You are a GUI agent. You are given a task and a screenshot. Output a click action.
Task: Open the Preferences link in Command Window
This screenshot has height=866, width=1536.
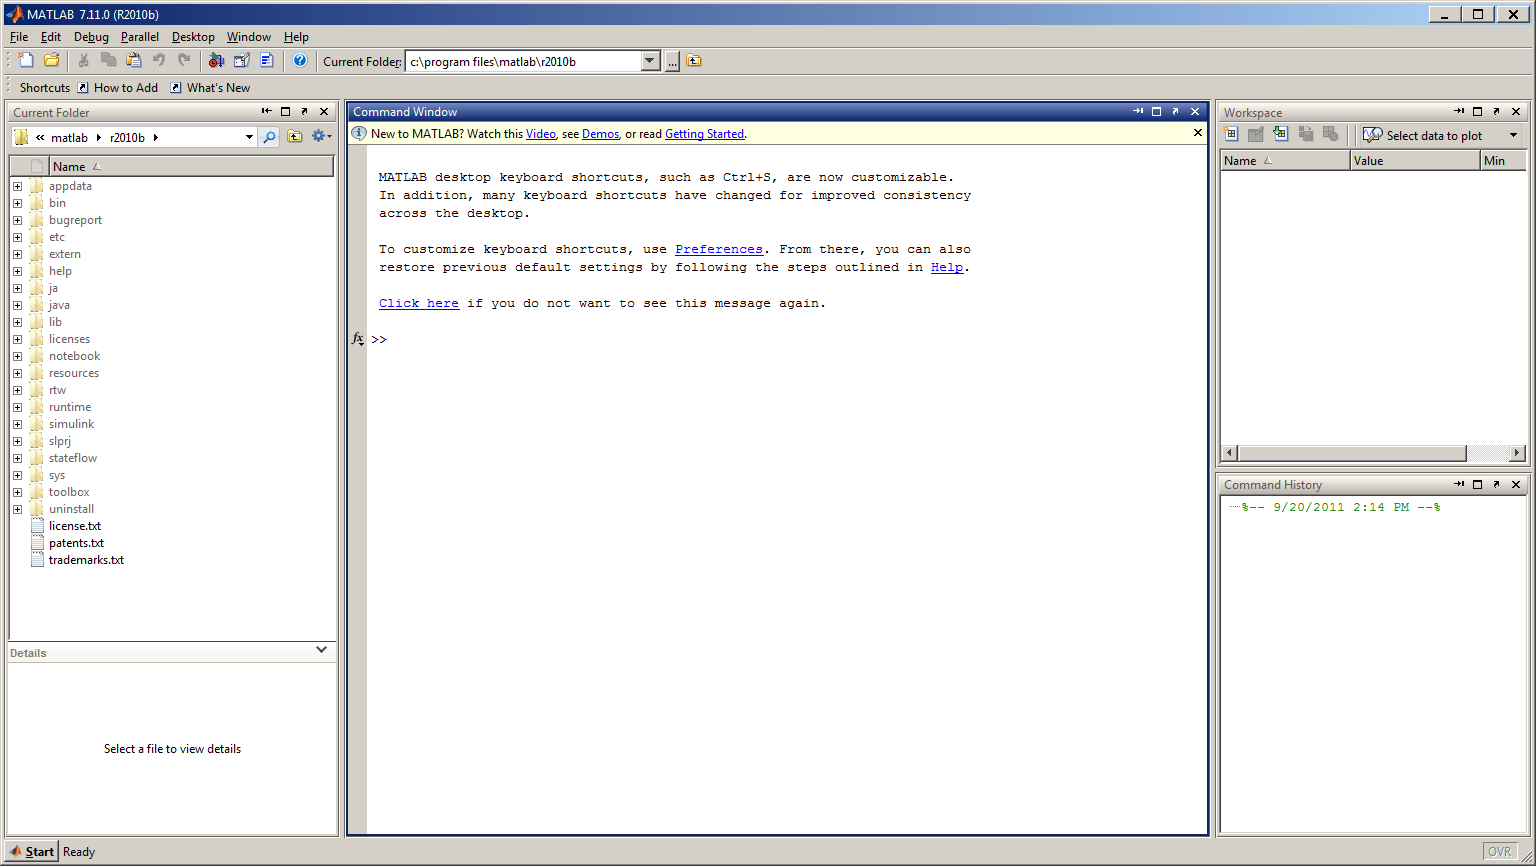(719, 249)
